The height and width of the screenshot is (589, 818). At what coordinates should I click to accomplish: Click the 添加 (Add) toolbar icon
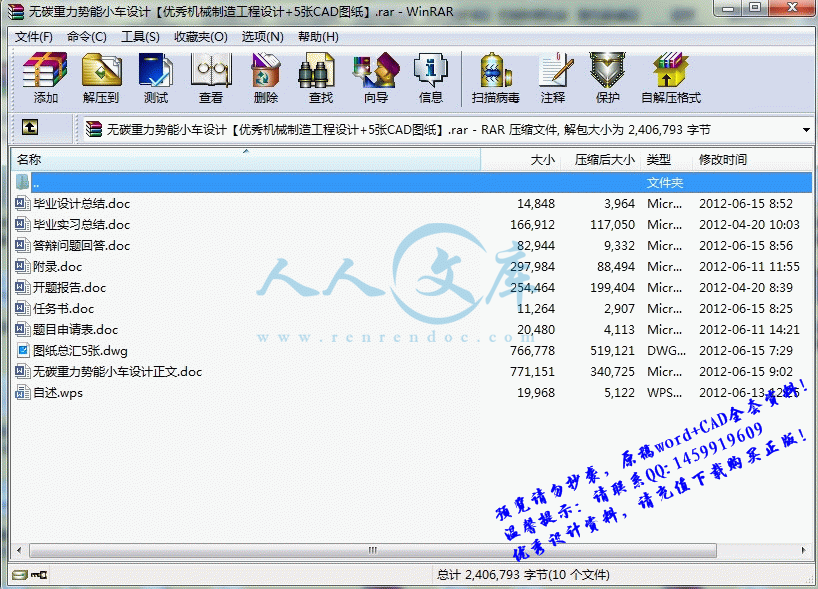[45, 77]
